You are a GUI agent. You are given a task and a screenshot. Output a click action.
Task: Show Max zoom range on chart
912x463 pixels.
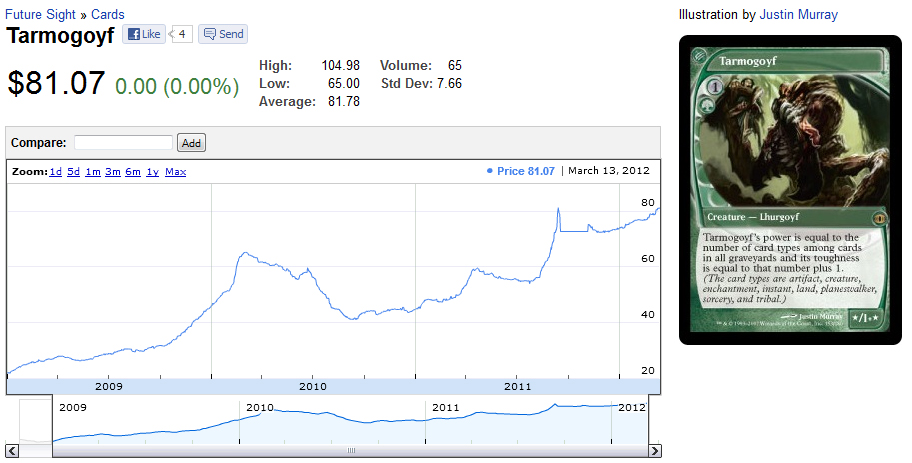(175, 172)
